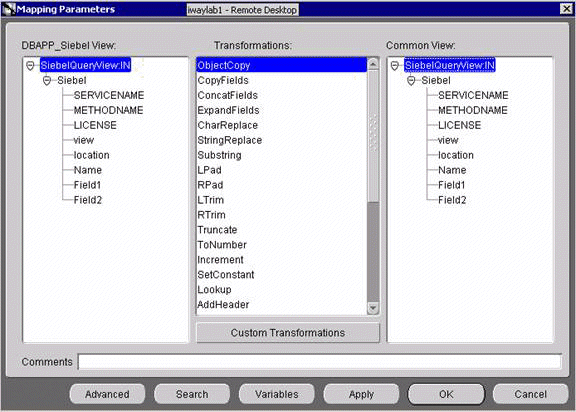The image size is (576, 412).
Task: Choose Substring transformation
Action: pyautogui.click(x=281, y=155)
